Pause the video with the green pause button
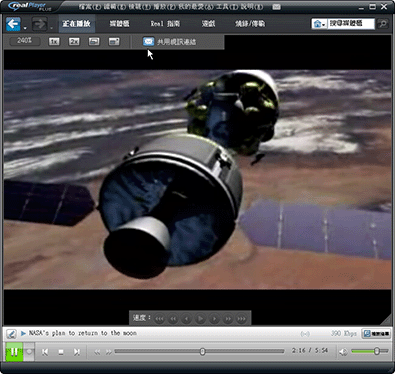 click(14, 352)
